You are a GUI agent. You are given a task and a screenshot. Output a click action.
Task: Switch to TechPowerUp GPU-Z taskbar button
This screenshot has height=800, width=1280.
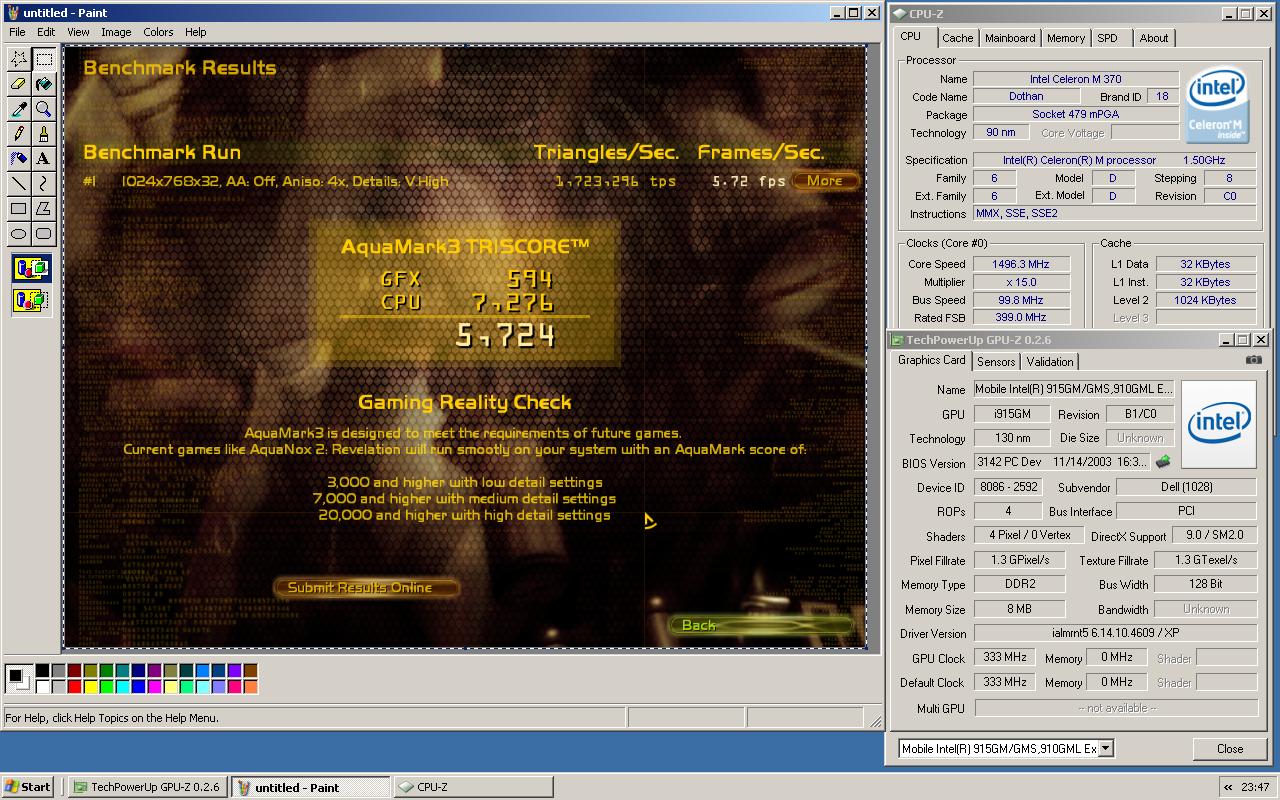(149, 787)
